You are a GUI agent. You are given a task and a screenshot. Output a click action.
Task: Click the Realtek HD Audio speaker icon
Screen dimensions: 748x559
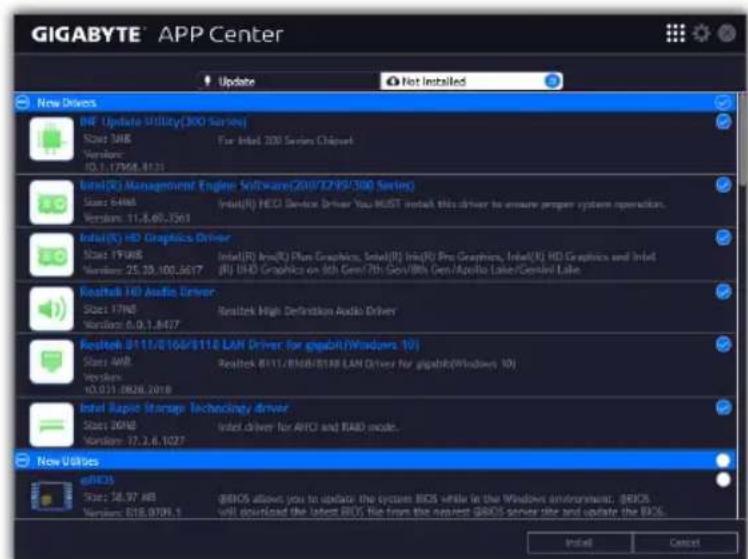pos(52,309)
